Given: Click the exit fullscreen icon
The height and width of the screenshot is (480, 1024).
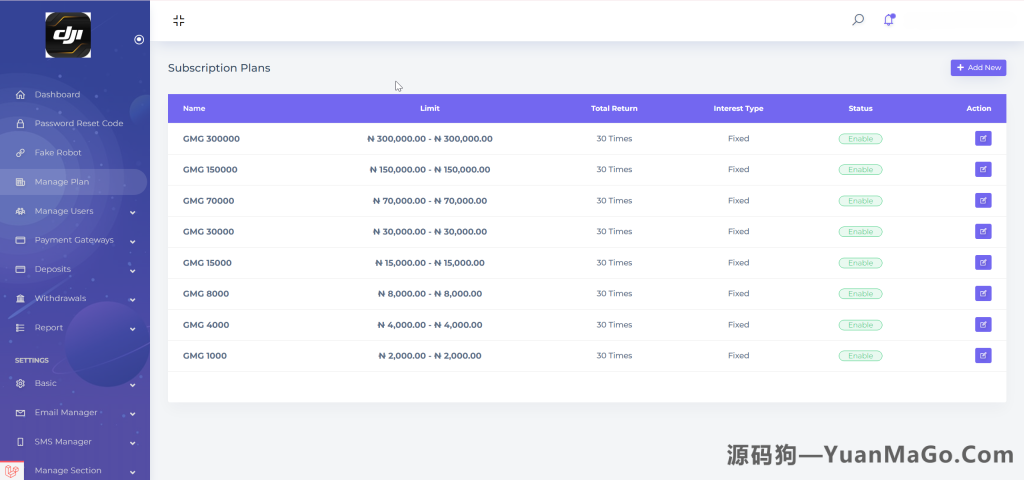Looking at the screenshot, I should tap(179, 21).
